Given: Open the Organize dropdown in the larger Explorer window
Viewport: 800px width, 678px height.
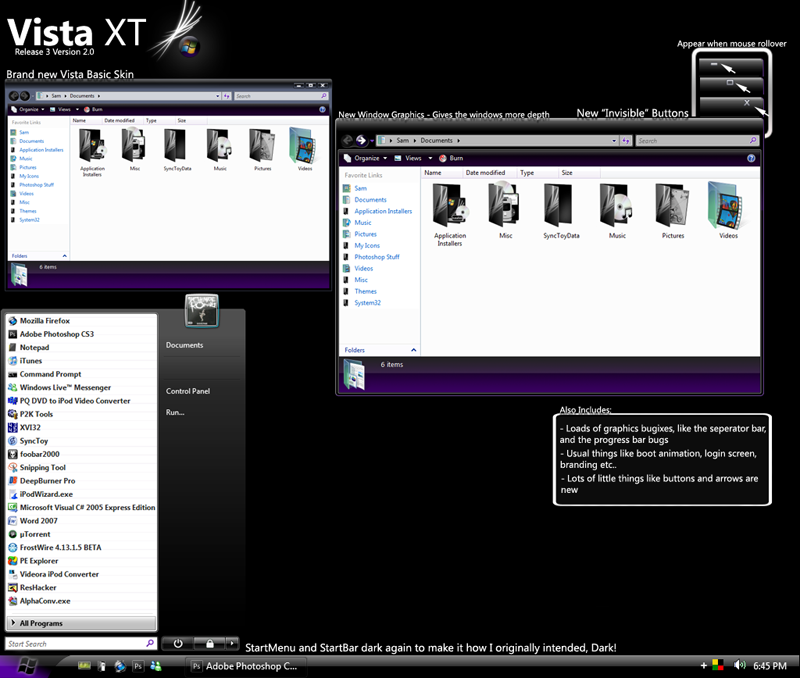Looking at the screenshot, I should coord(366,158).
